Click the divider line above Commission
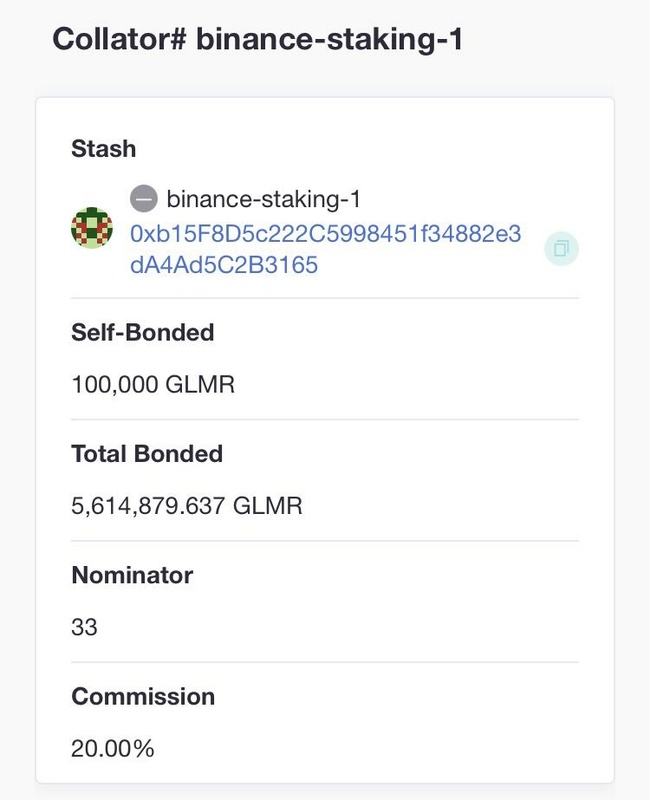 coord(325,662)
